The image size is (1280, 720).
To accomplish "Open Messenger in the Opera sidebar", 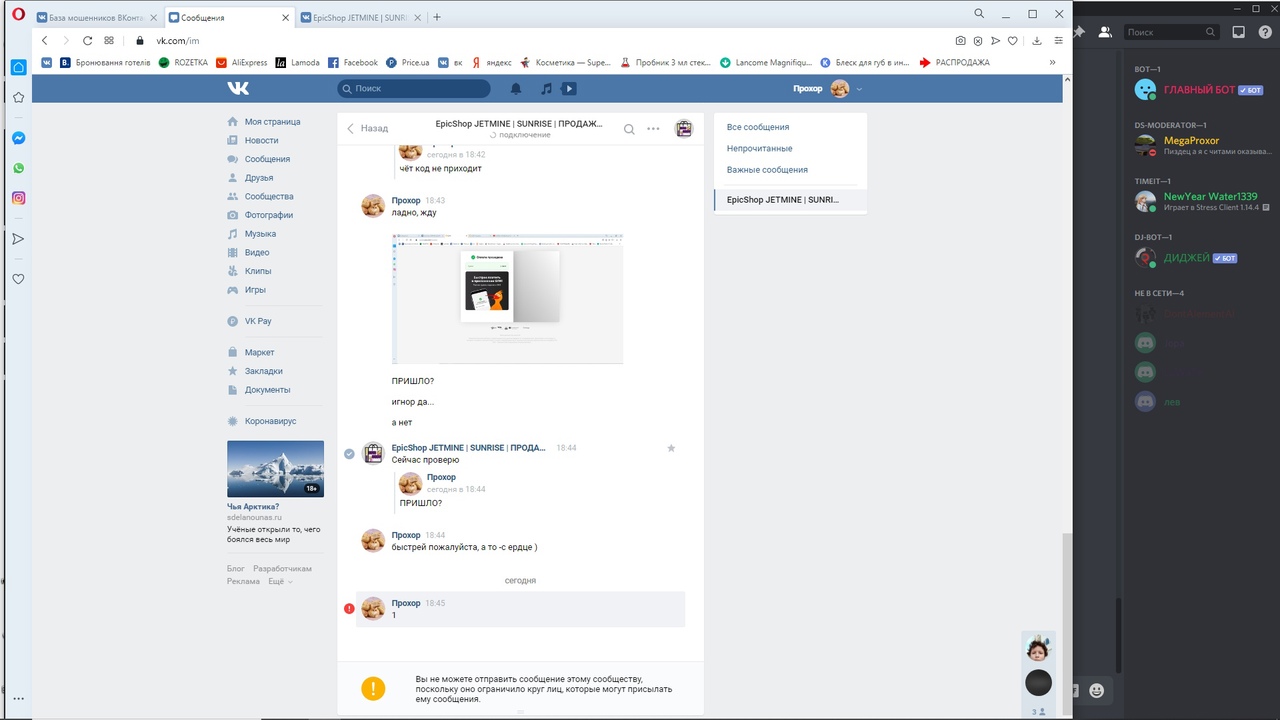I will pyautogui.click(x=18, y=138).
